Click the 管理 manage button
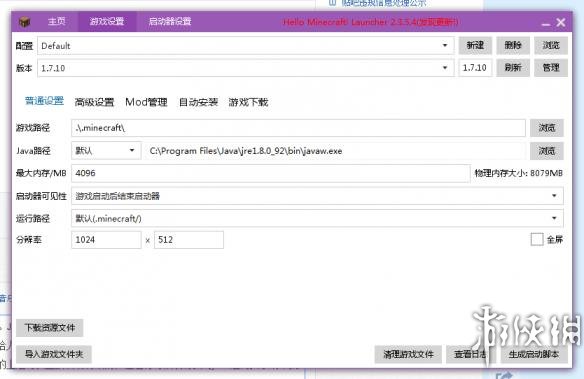The width and height of the screenshot is (584, 379). (x=551, y=68)
